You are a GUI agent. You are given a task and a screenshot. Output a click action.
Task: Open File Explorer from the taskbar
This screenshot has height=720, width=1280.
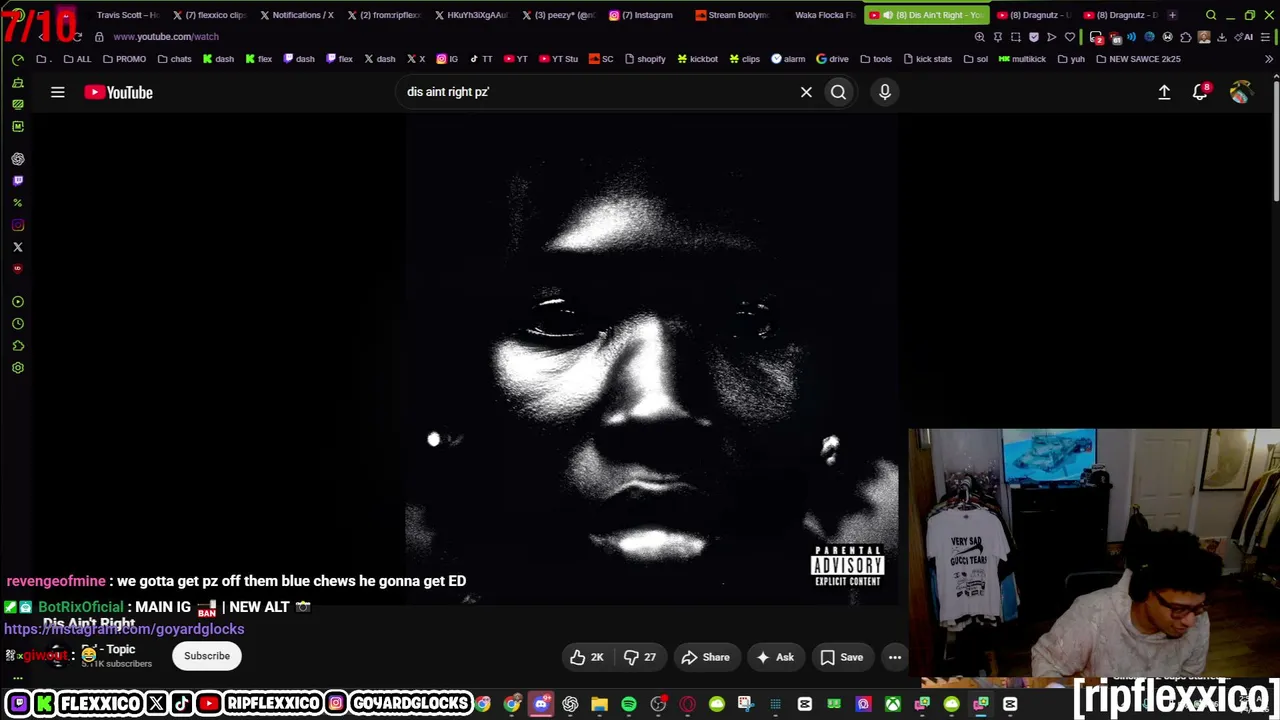(x=600, y=705)
